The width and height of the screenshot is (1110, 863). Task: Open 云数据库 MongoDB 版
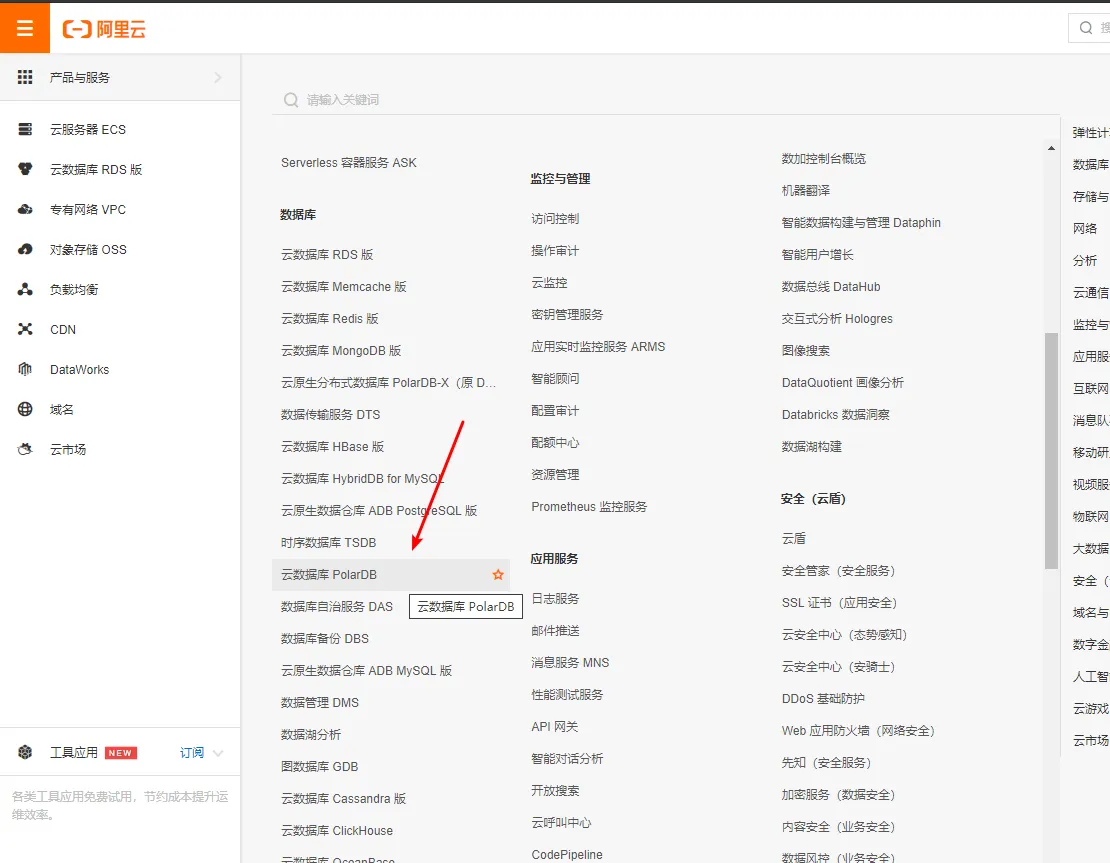pos(341,350)
